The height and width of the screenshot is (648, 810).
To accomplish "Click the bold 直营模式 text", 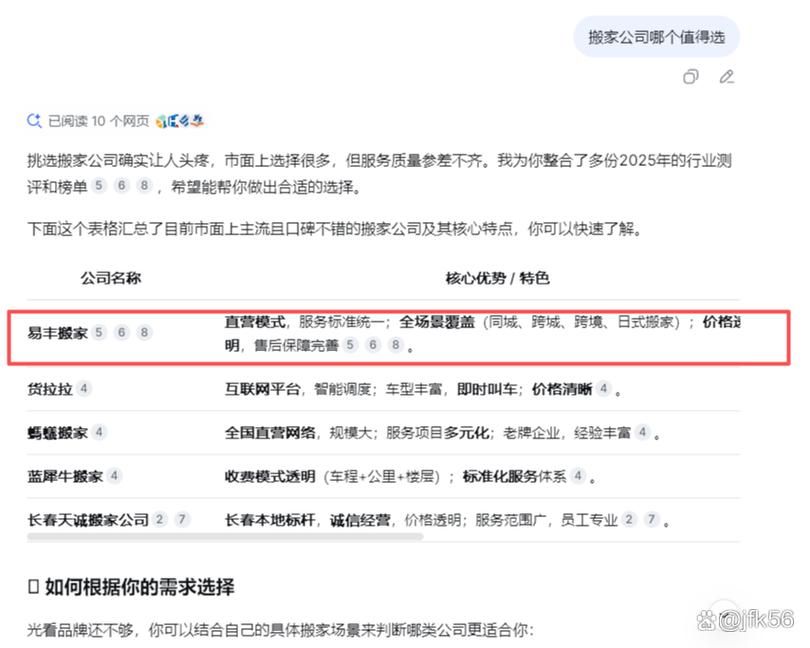I will pyautogui.click(x=255, y=322).
